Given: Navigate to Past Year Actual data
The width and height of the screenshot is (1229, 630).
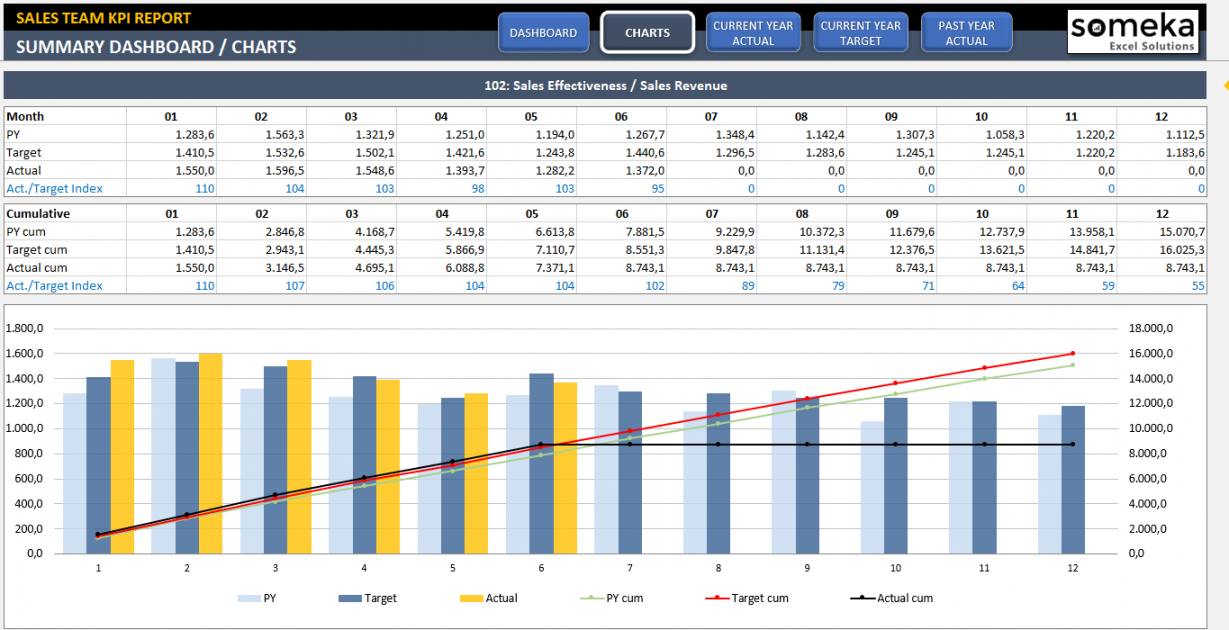Looking at the screenshot, I should coord(966,33).
